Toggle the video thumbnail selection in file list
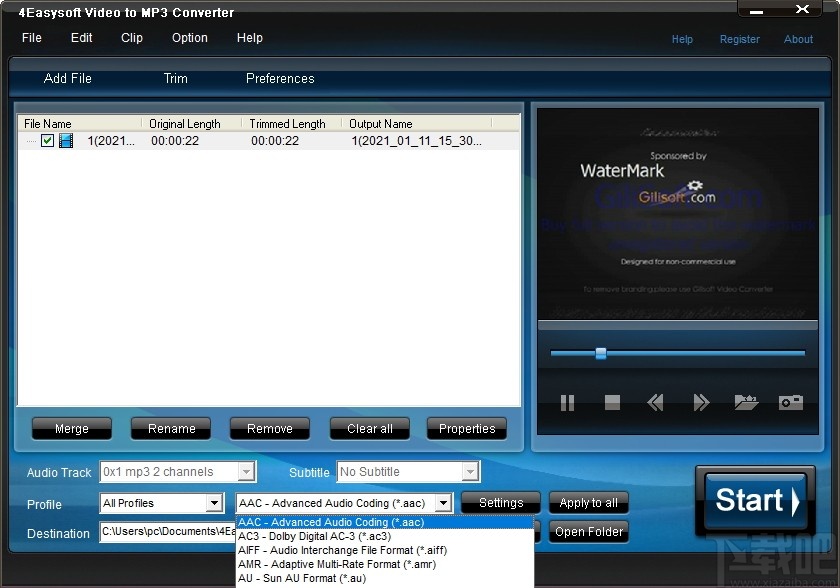This screenshot has width=840, height=588. tap(65, 141)
